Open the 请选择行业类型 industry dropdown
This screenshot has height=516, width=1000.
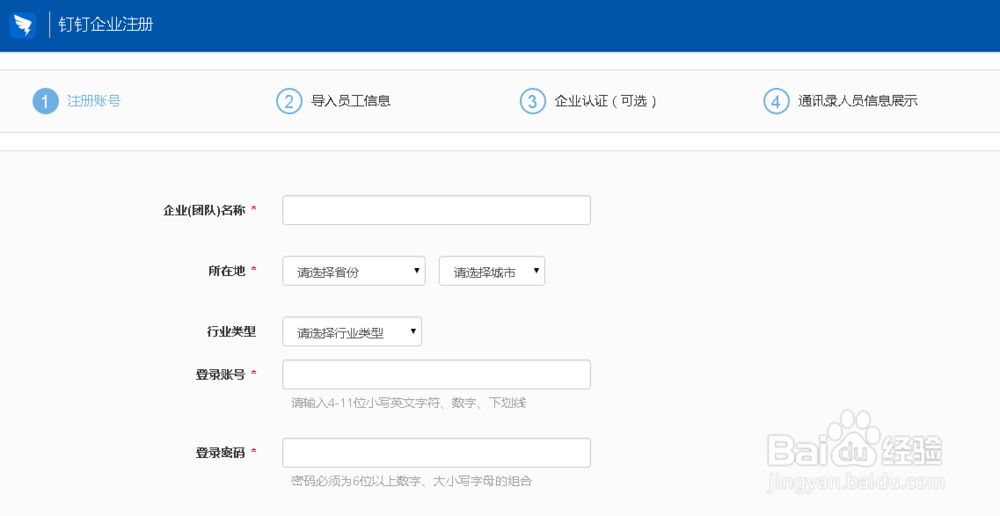(x=352, y=332)
